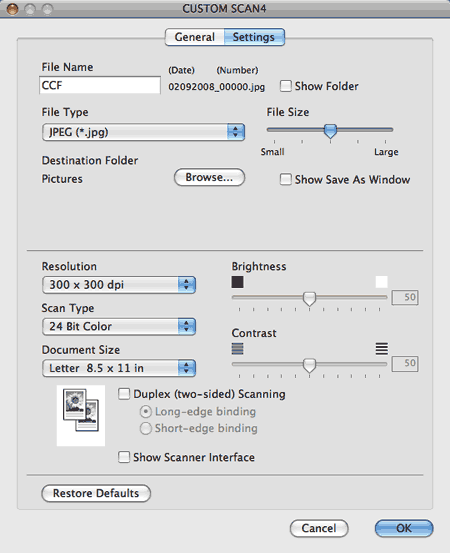Expand the Resolution 300 x 300 dpi dropdown

(x=119, y=285)
